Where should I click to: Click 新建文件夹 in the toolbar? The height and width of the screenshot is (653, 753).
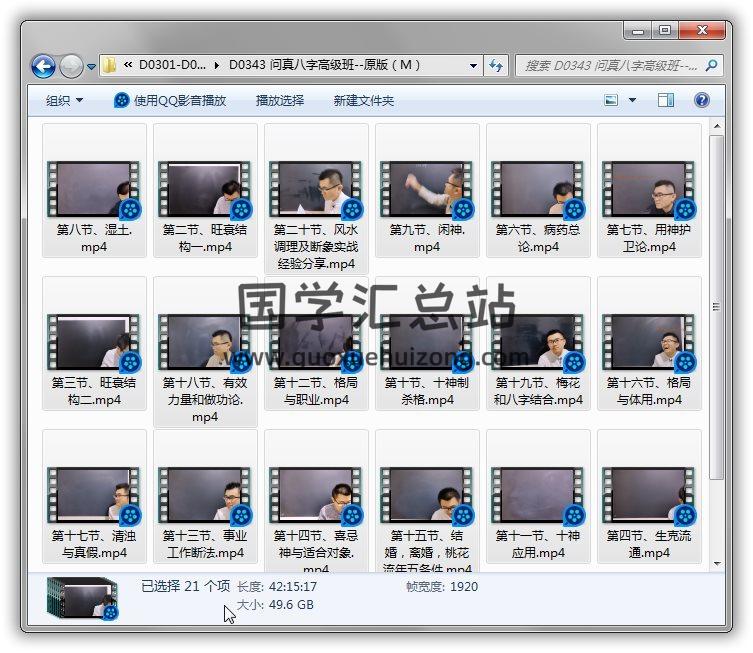364,101
